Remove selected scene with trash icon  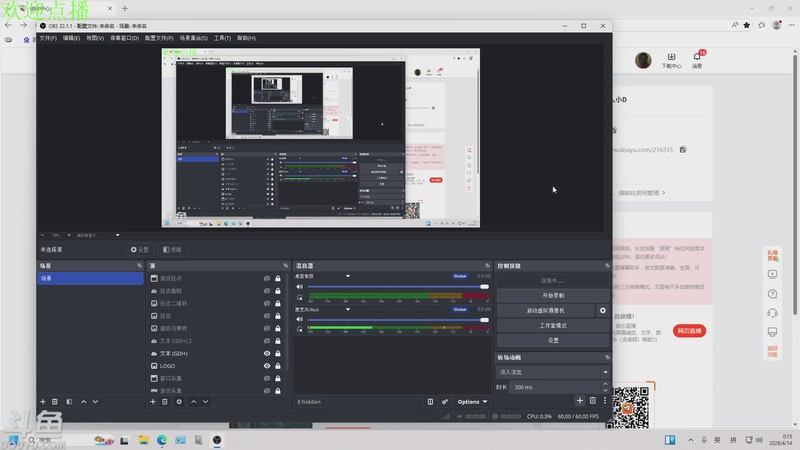pyautogui.click(x=55, y=402)
